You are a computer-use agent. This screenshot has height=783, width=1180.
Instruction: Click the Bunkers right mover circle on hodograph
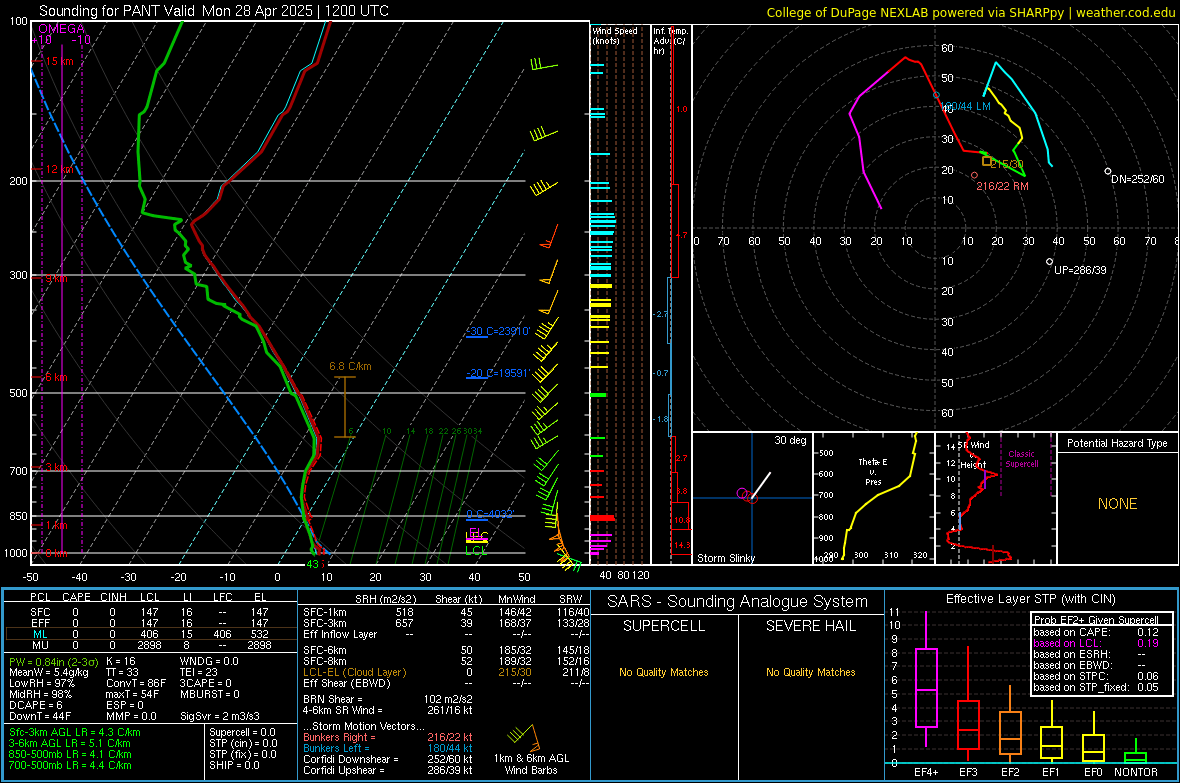(x=975, y=175)
